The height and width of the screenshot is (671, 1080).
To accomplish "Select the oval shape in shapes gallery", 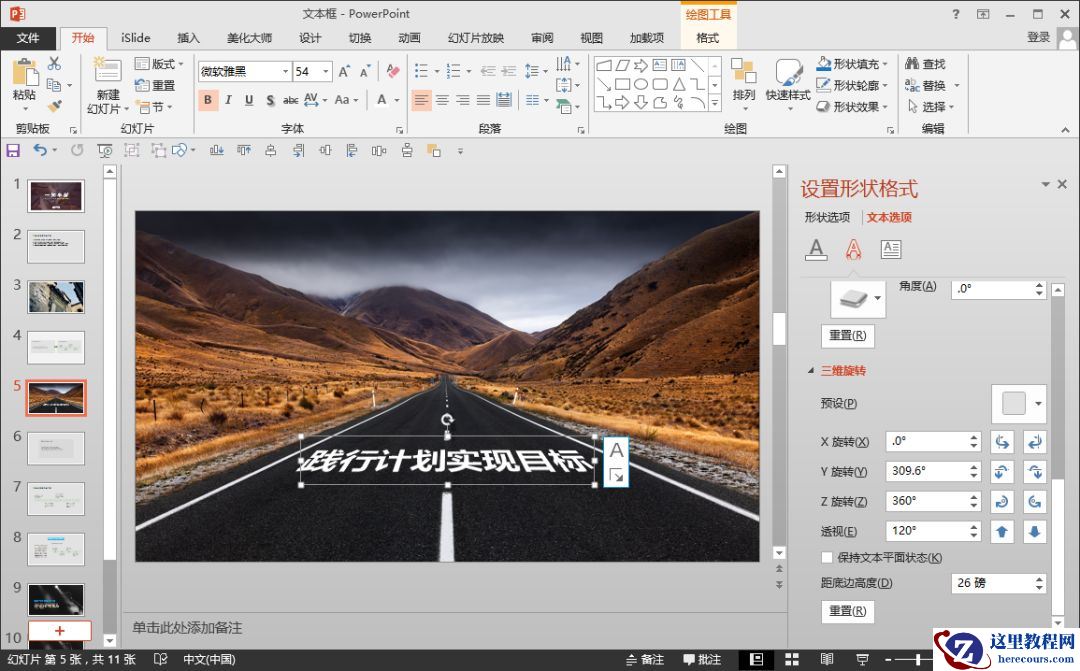I will 641,84.
